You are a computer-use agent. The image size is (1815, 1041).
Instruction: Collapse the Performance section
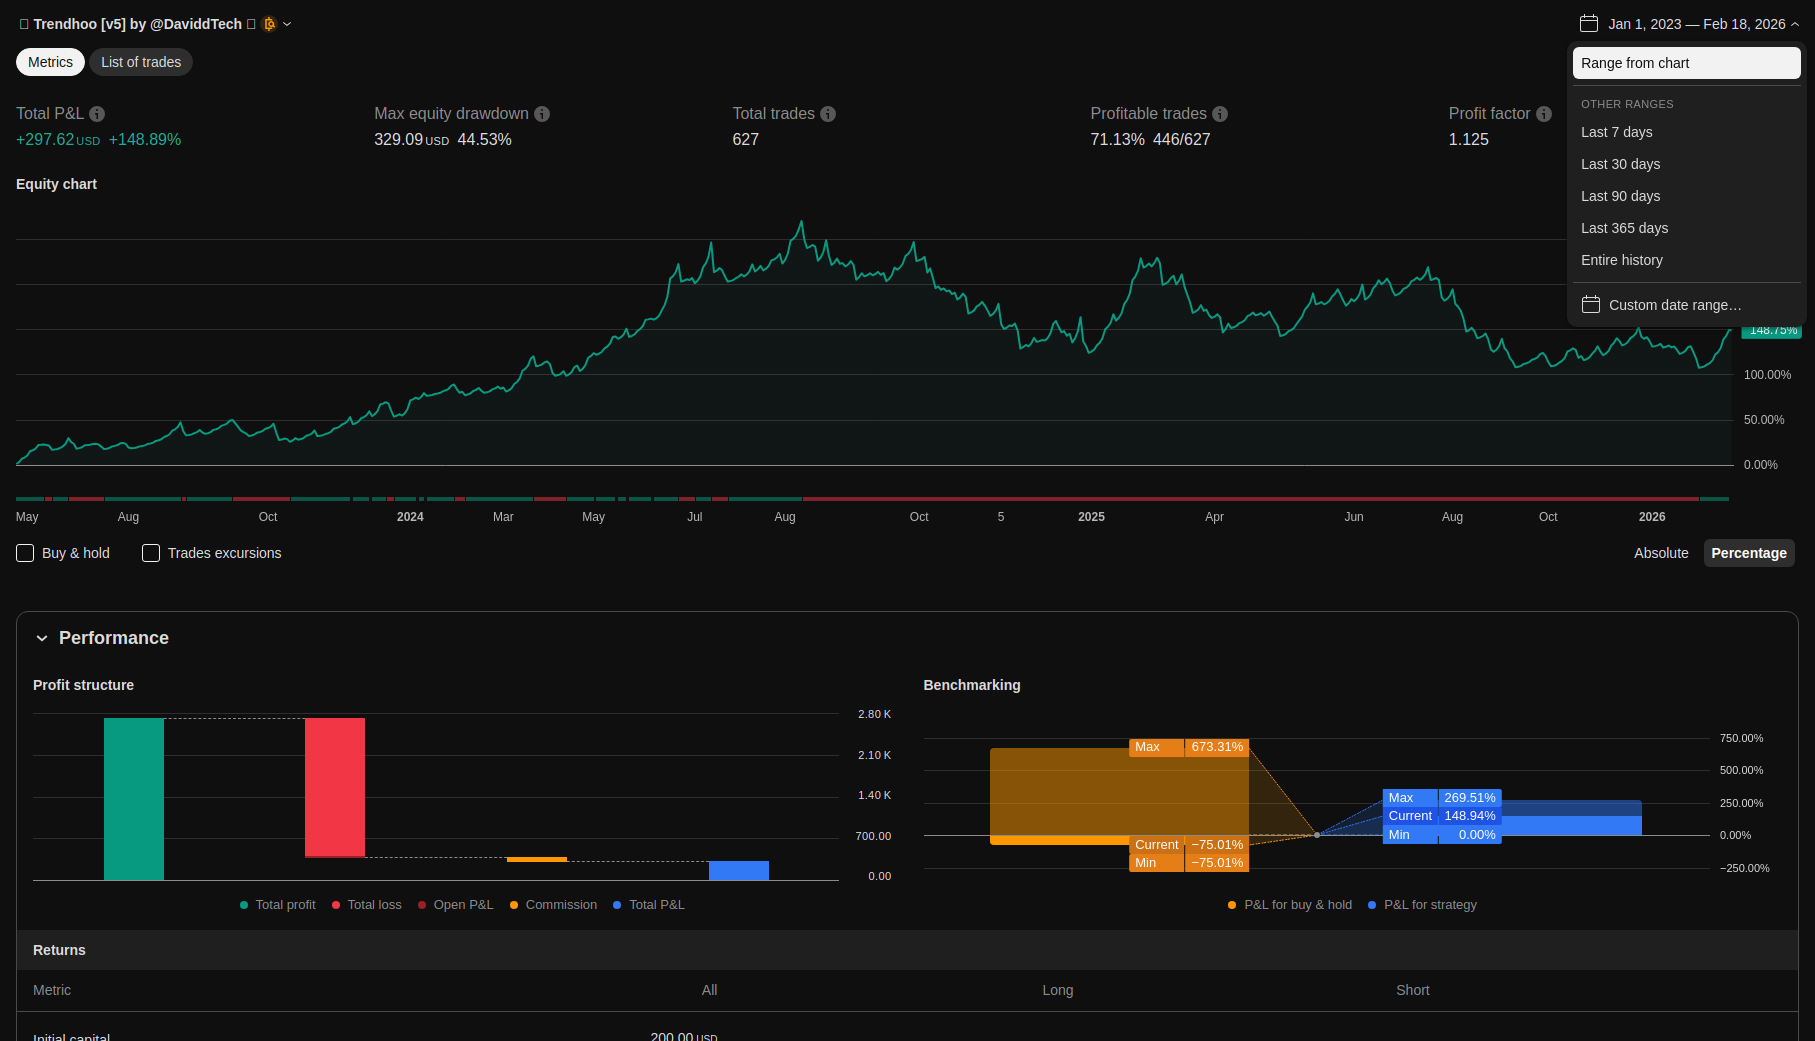point(42,638)
